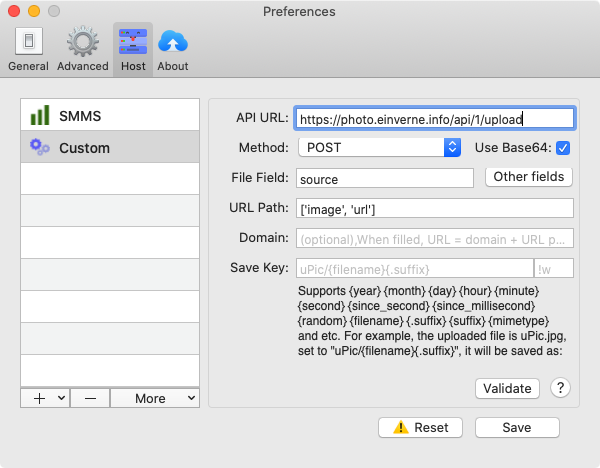The width and height of the screenshot is (600, 468).
Task: Select the SMMS host entry
Action: [x=110, y=116]
